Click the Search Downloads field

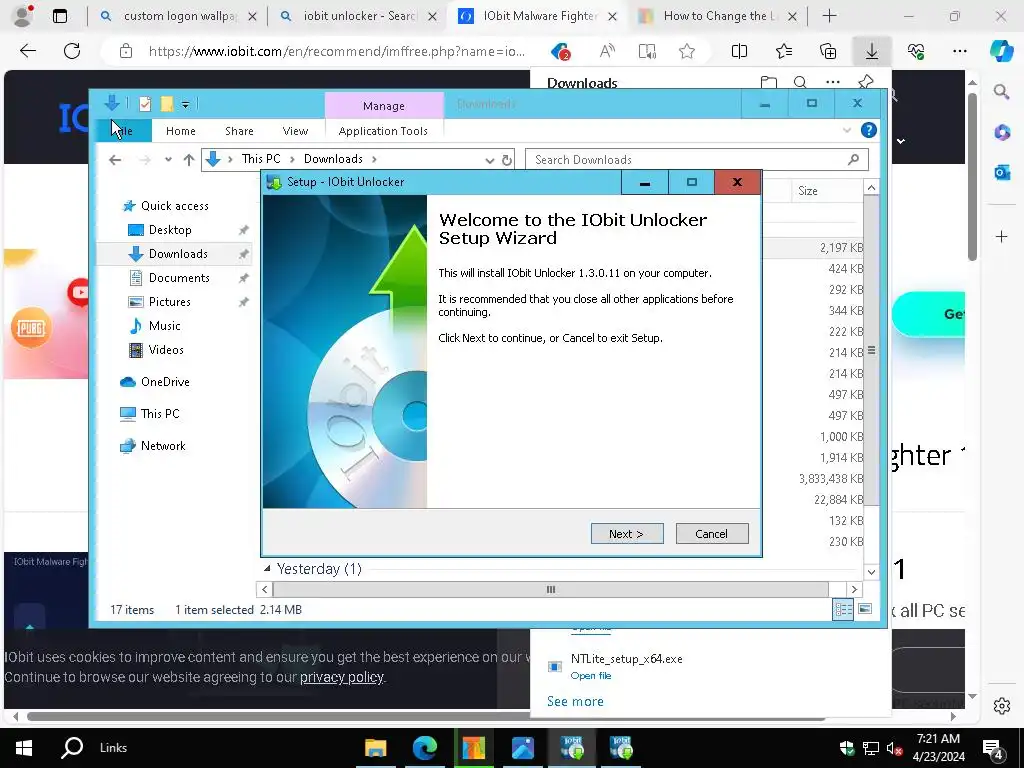click(x=697, y=159)
